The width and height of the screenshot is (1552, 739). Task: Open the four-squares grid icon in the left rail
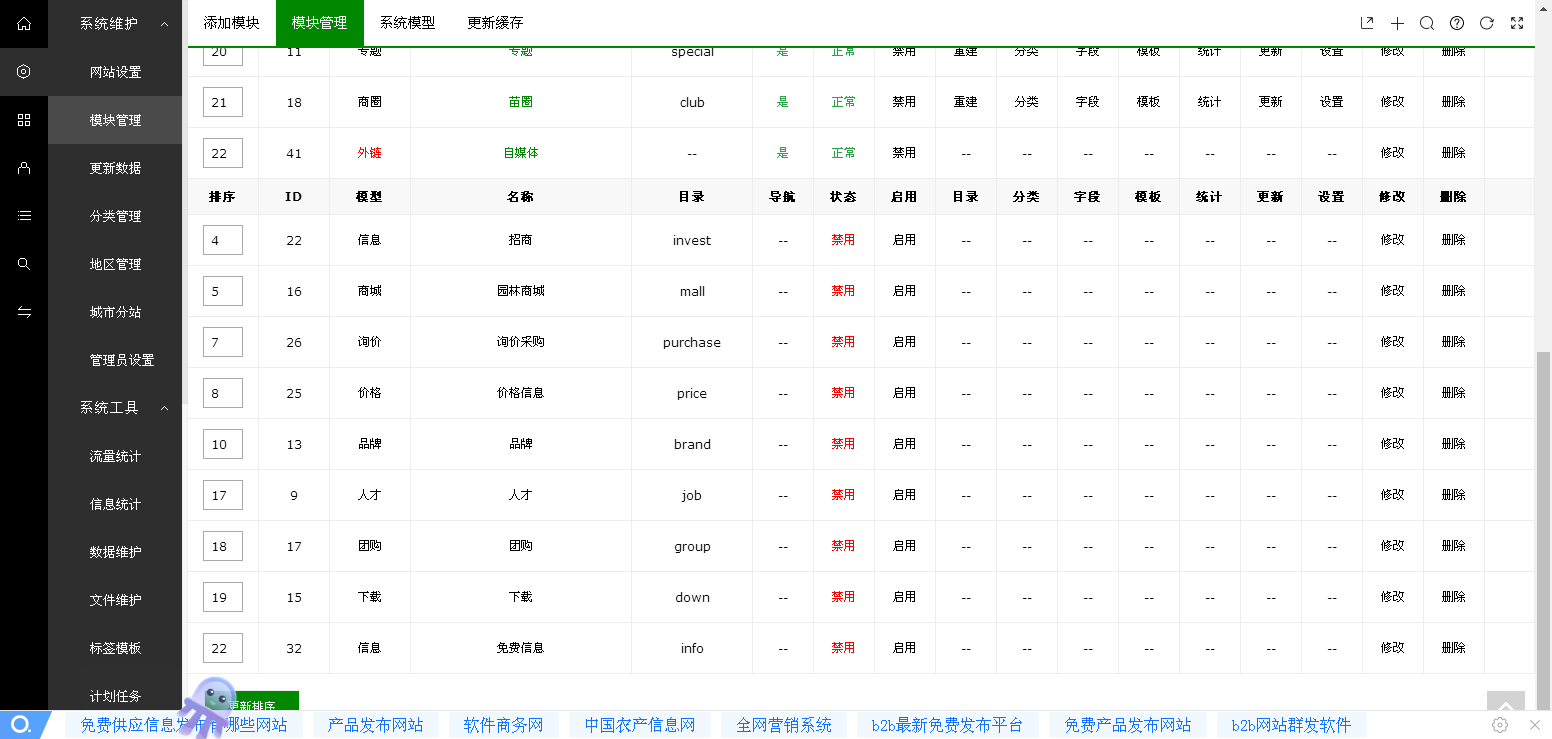pyautogui.click(x=24, y=120)
